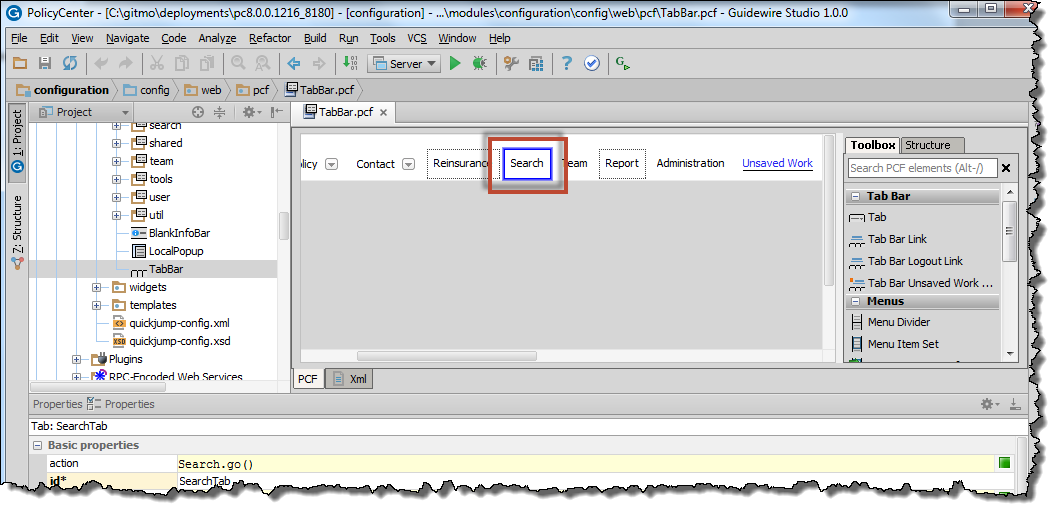This screenshot has width=1060, height=513.
Task: Click the Synchronize refresh arrows icon
Action: [70, 64]
